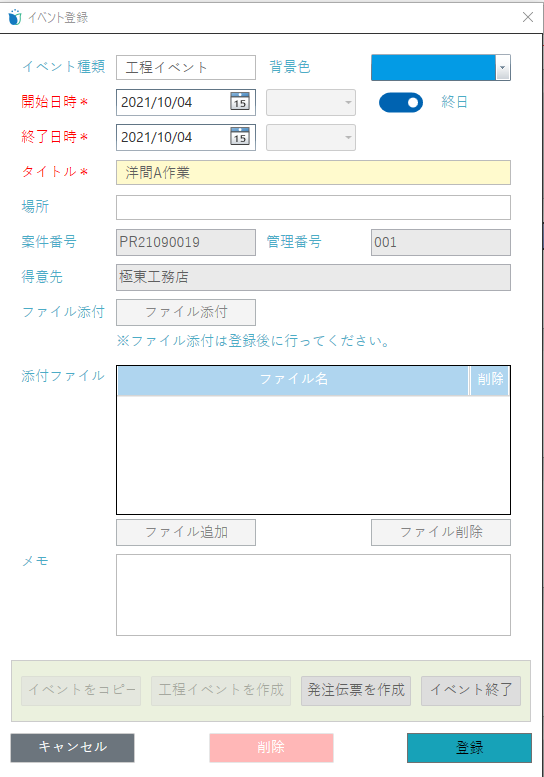The image size is (544, 777).
Task: Expand the 背景色 color dropdown arrow
Action: (503, 67)
